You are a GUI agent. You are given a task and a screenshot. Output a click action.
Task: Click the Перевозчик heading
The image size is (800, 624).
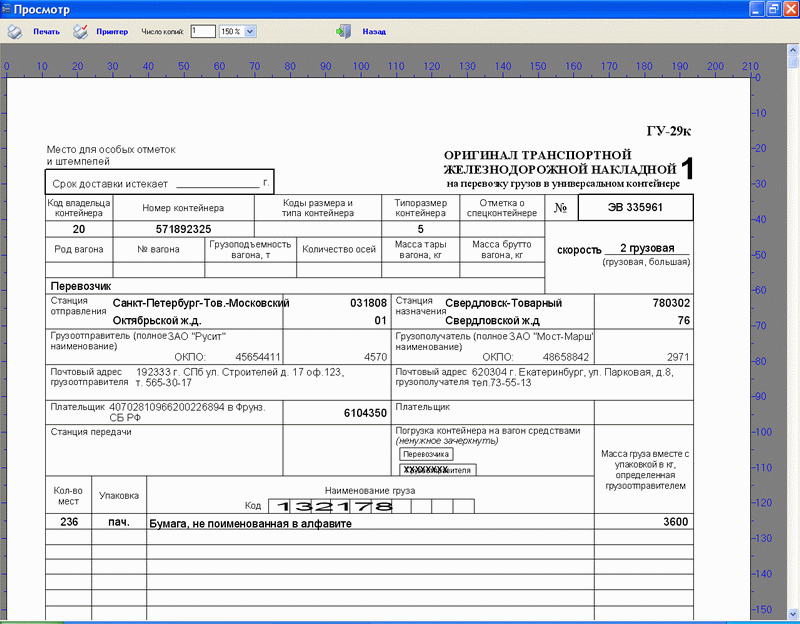81,286
